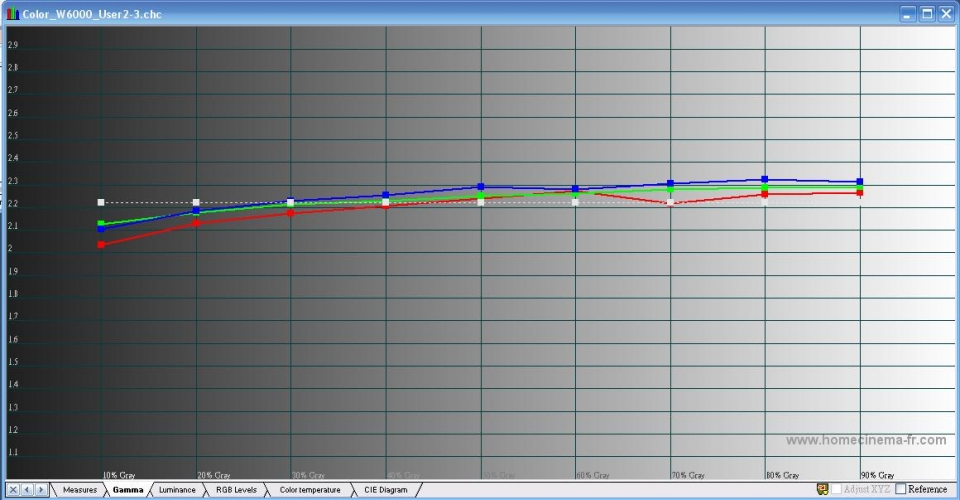Click the Color_W6000_User2-3.chc window title
Image resolution: width=960 pixels, height=500 pixels.
pyautogui.click(x=92, y=14)
